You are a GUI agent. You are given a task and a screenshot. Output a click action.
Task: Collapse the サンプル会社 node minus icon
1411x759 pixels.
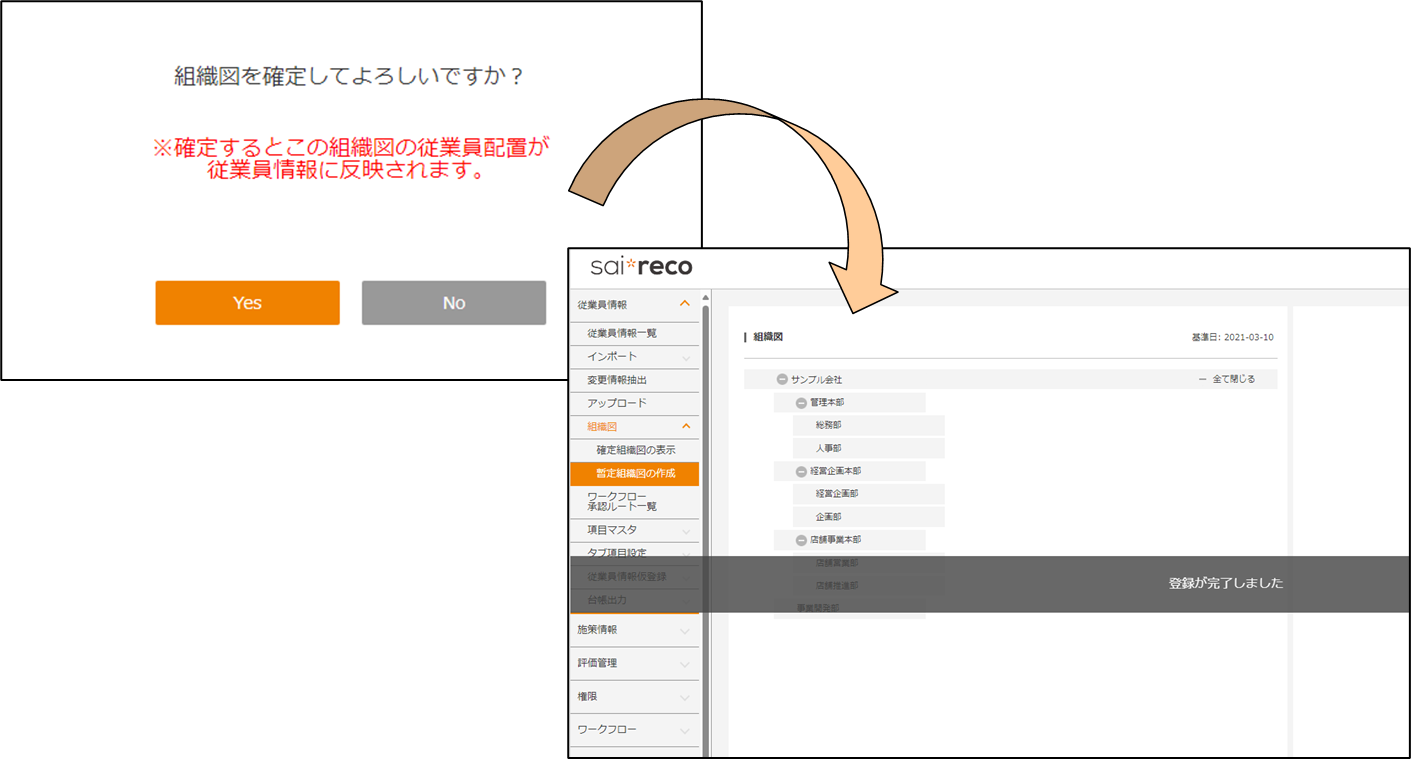click(782, 380)
